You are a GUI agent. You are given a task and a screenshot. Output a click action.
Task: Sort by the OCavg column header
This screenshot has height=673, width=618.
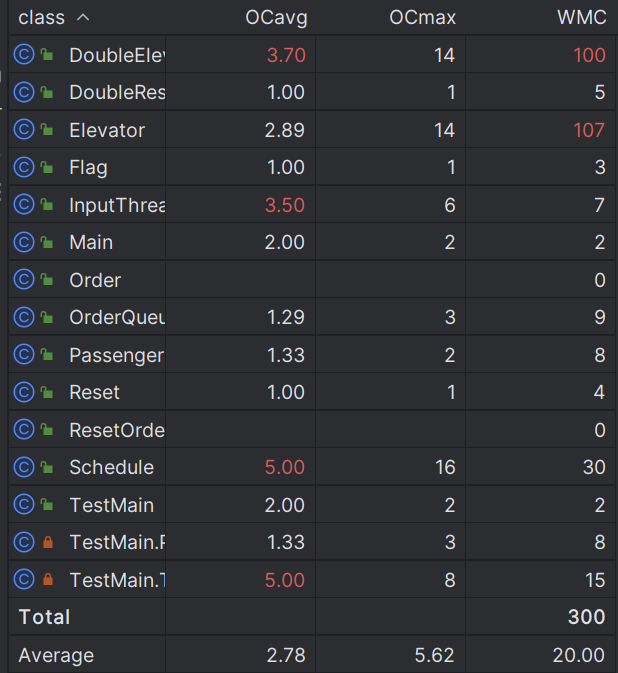(276, 18)
